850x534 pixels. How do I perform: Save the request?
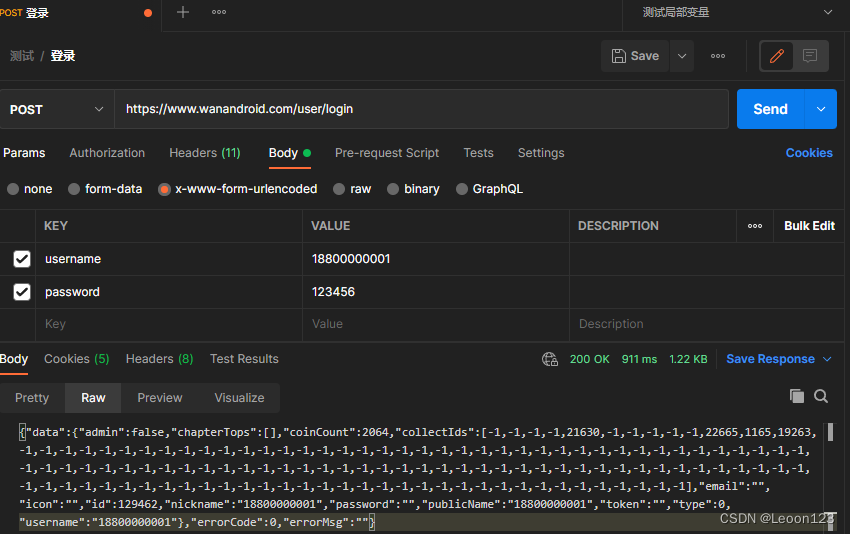(635, 56)
